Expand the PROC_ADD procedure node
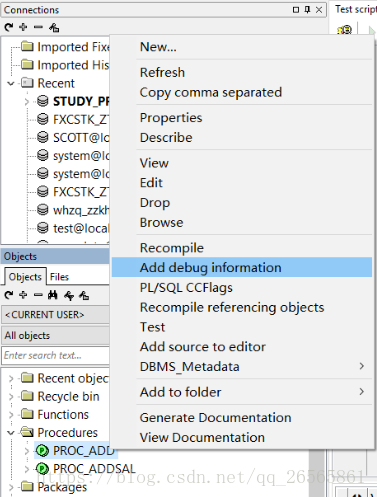Image resolution: width=377 pixels, height=497 pixels. click(x=27, y=451)
